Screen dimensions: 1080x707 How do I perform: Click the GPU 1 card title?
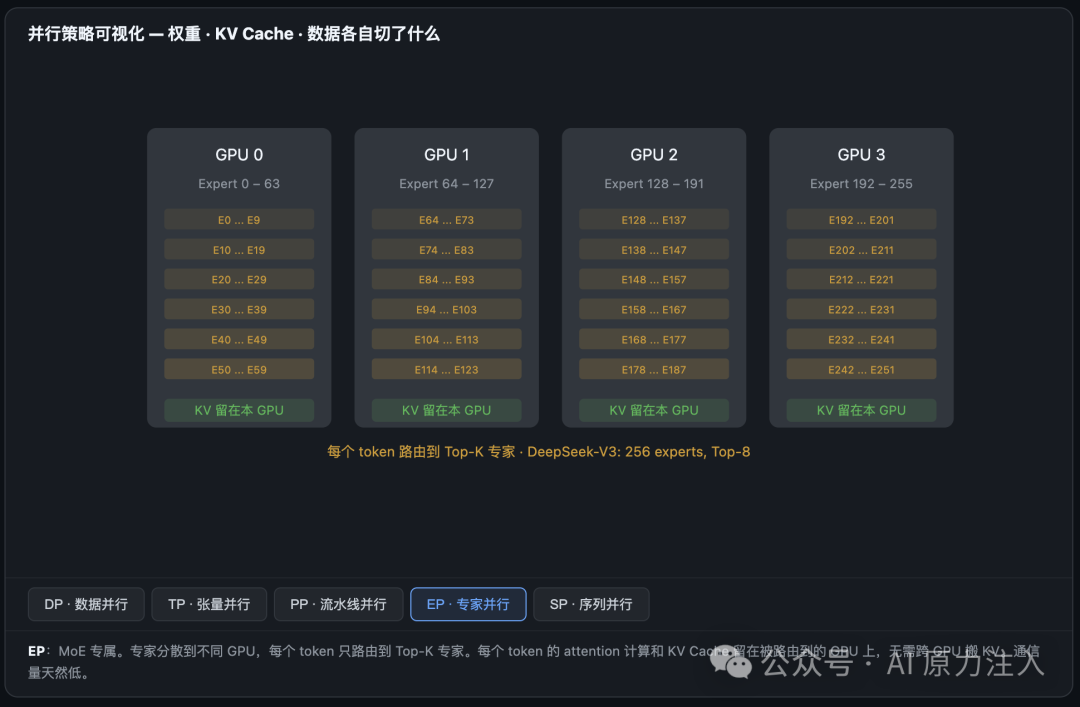(x=446, y=155)
